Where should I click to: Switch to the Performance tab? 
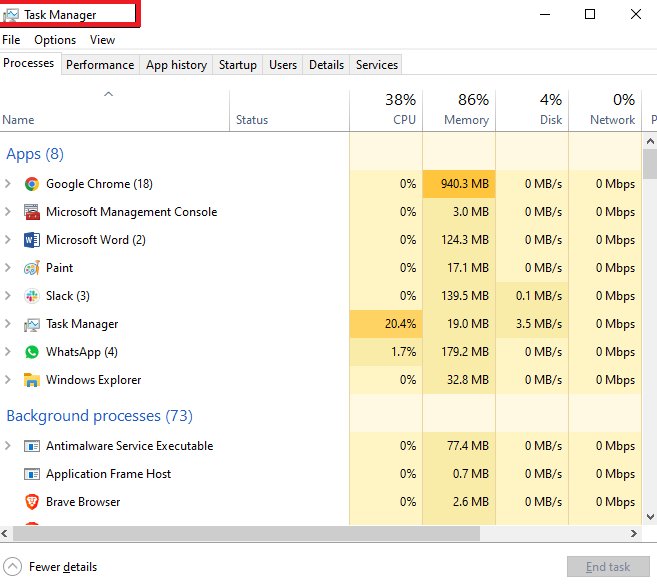point(100,65)
